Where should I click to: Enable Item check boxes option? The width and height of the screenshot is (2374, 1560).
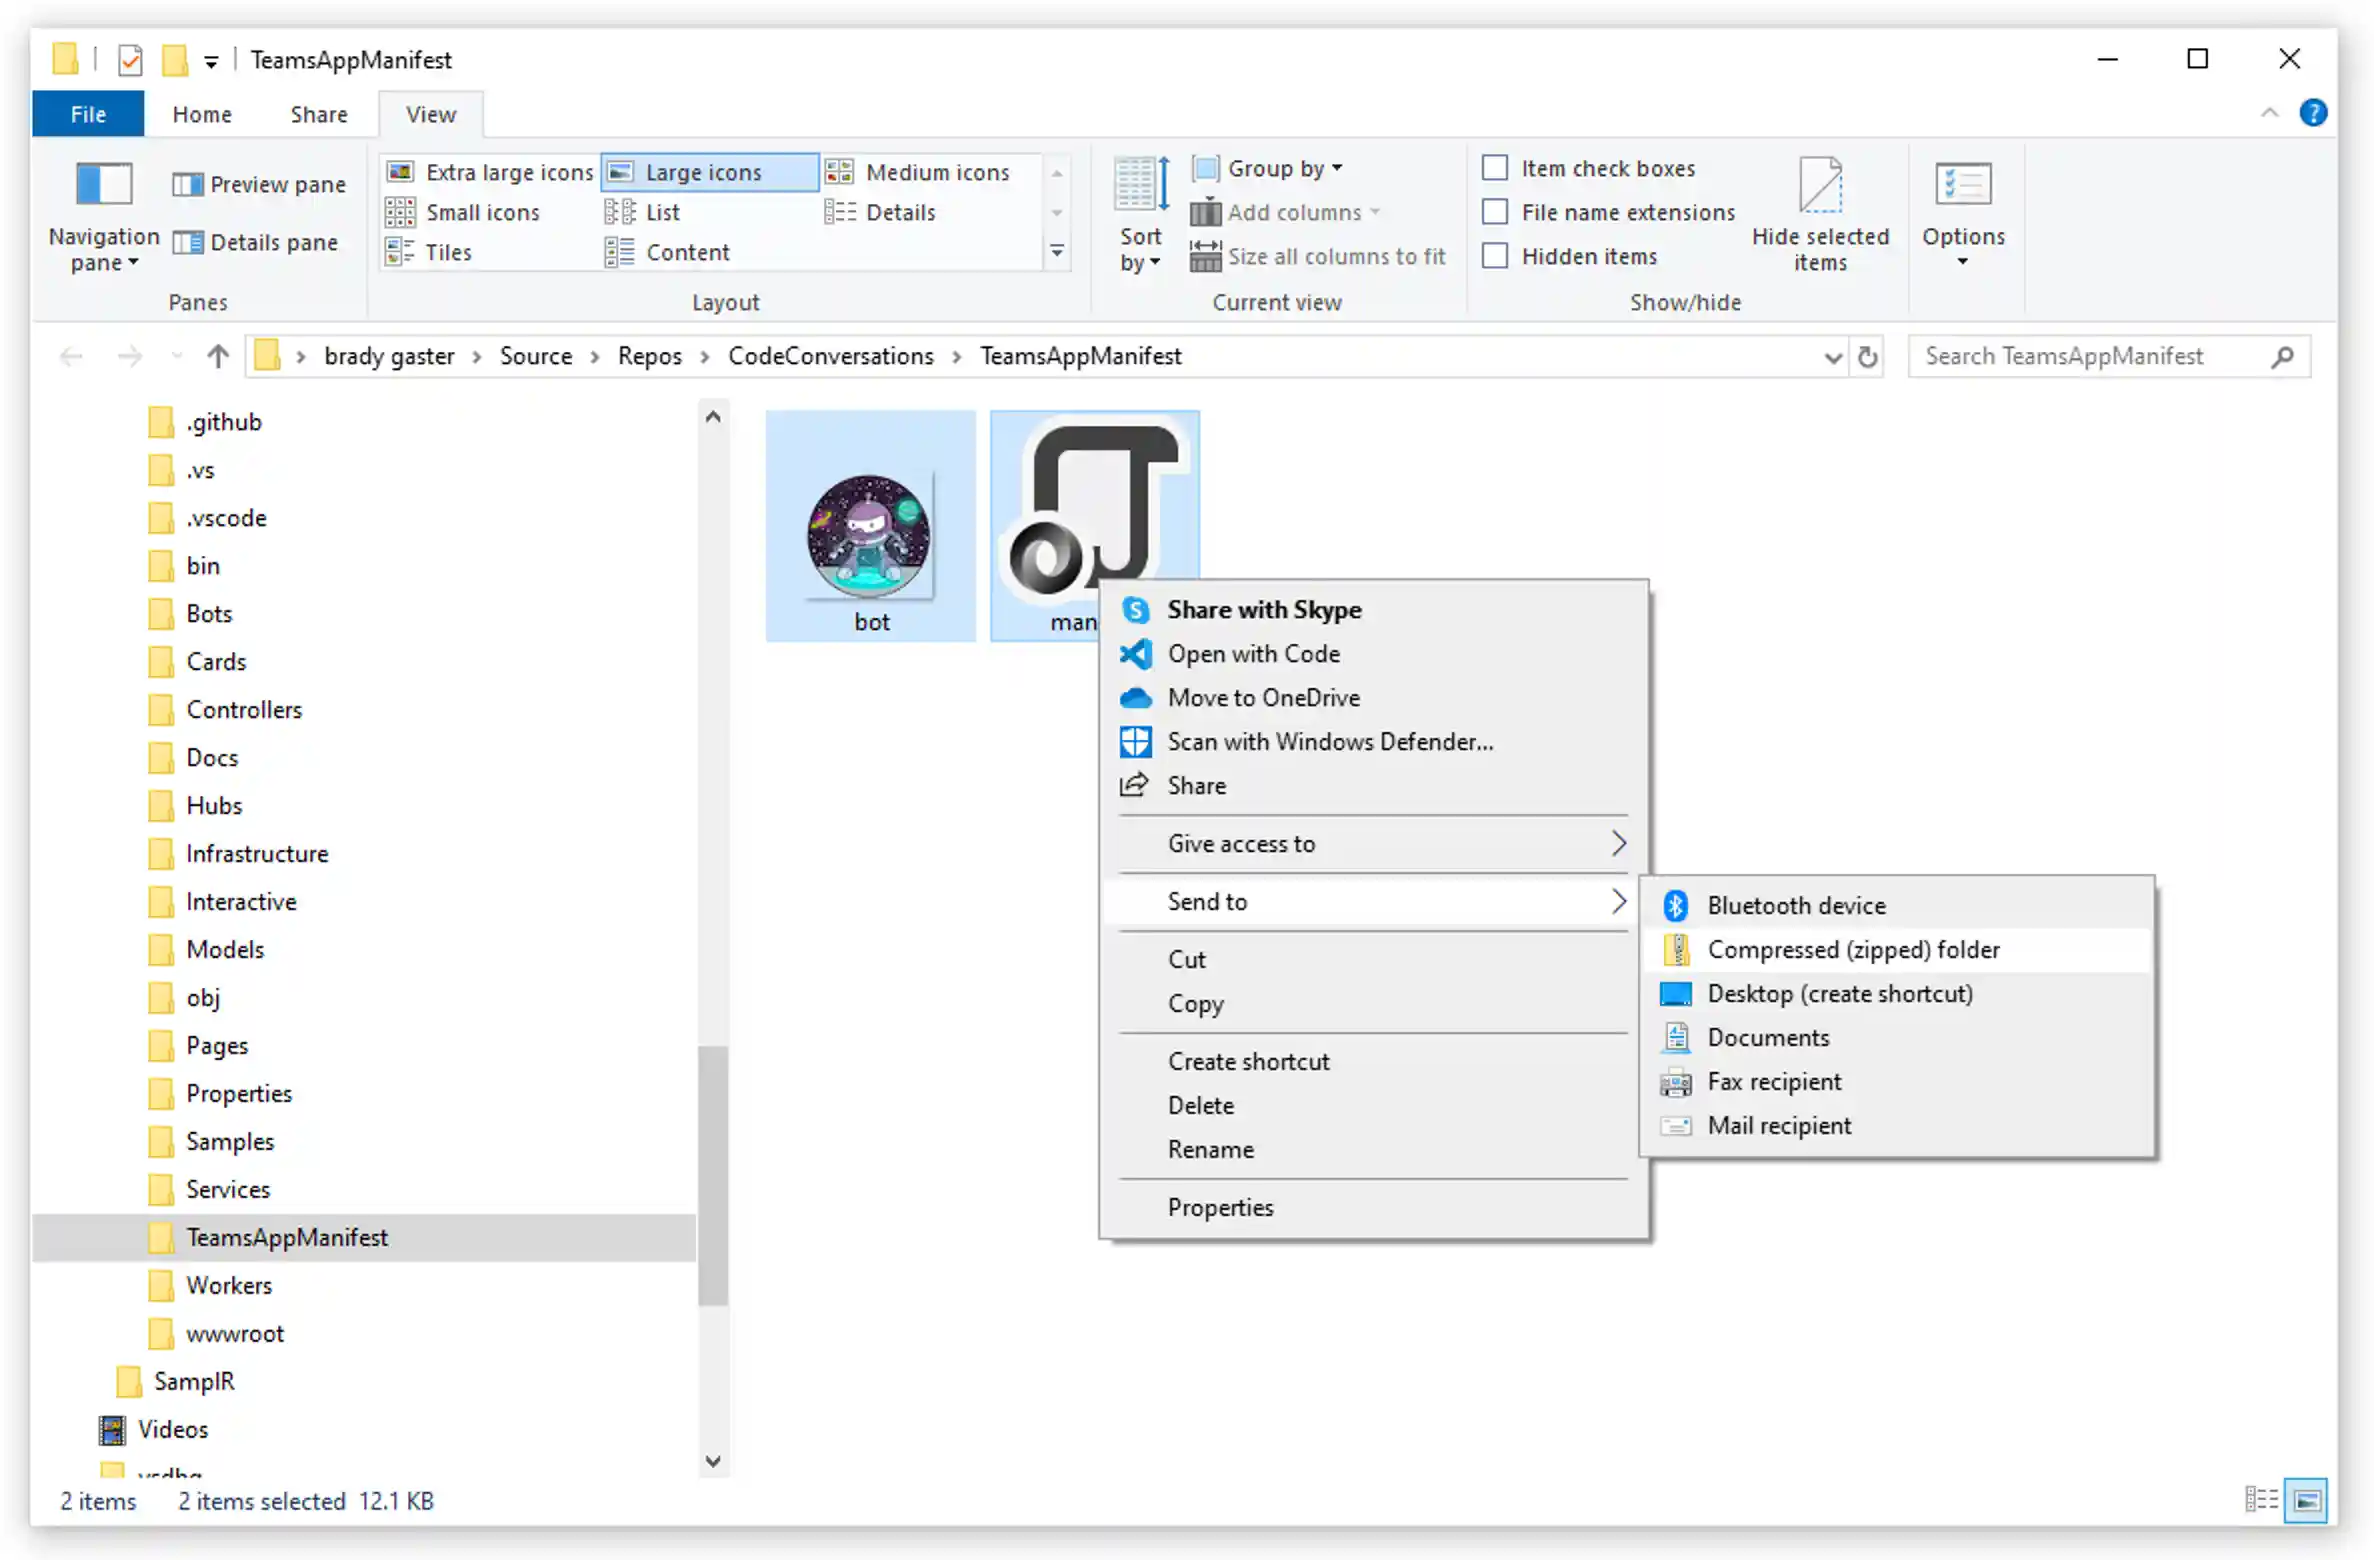click(x=1494, y=168)
